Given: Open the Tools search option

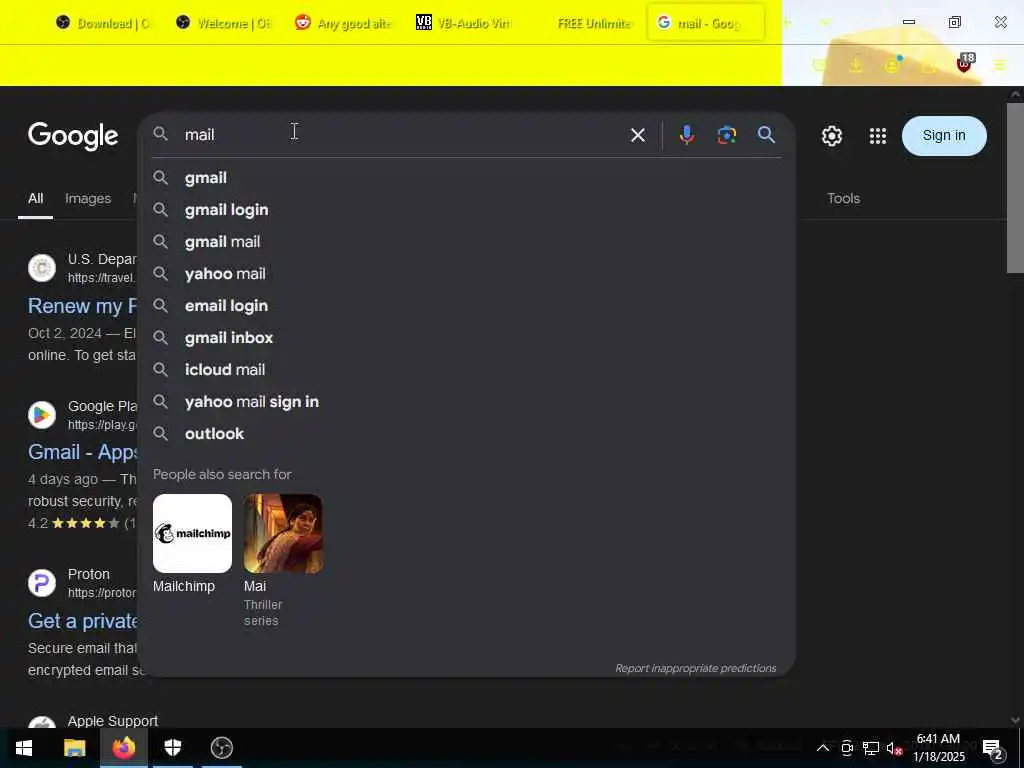Looking at the screenshot, I should pyautogui.click(x=843, y=199).
